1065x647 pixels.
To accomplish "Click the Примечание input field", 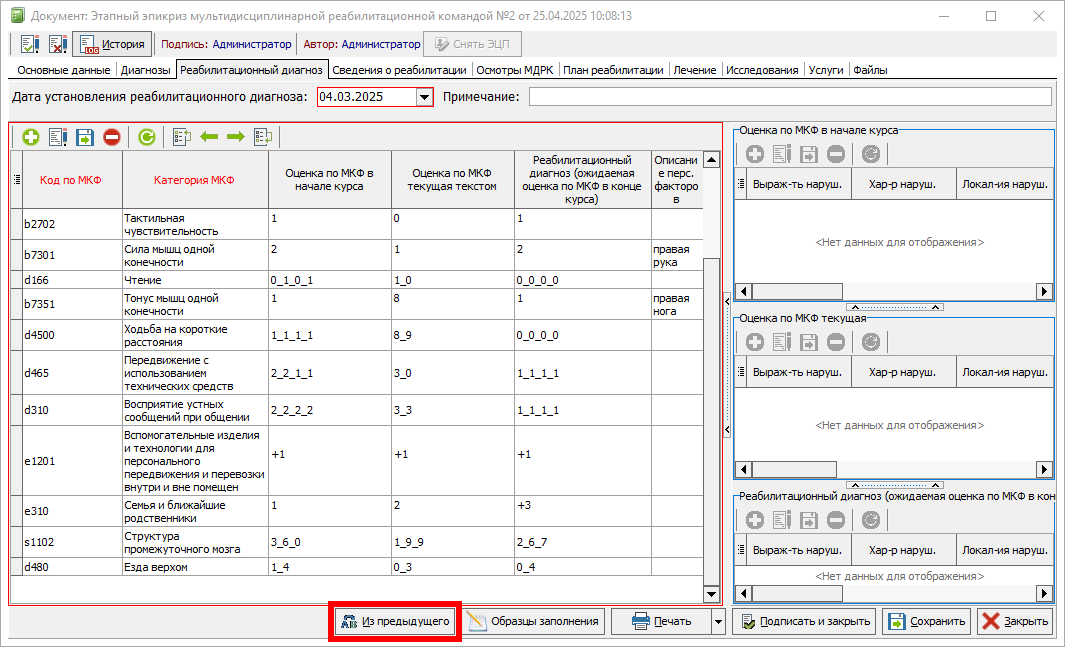I will (790, 97).
